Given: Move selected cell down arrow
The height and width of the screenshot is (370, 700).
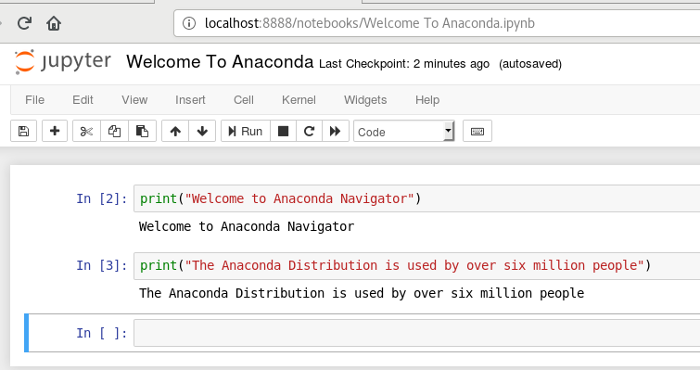Looking at the screenshot, I should click(x=202, y=131).
